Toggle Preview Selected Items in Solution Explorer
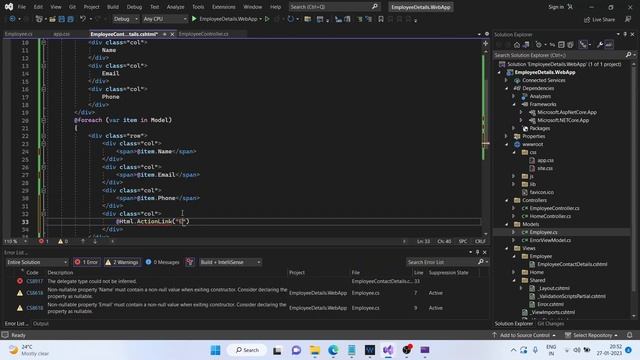 point(608,45)
